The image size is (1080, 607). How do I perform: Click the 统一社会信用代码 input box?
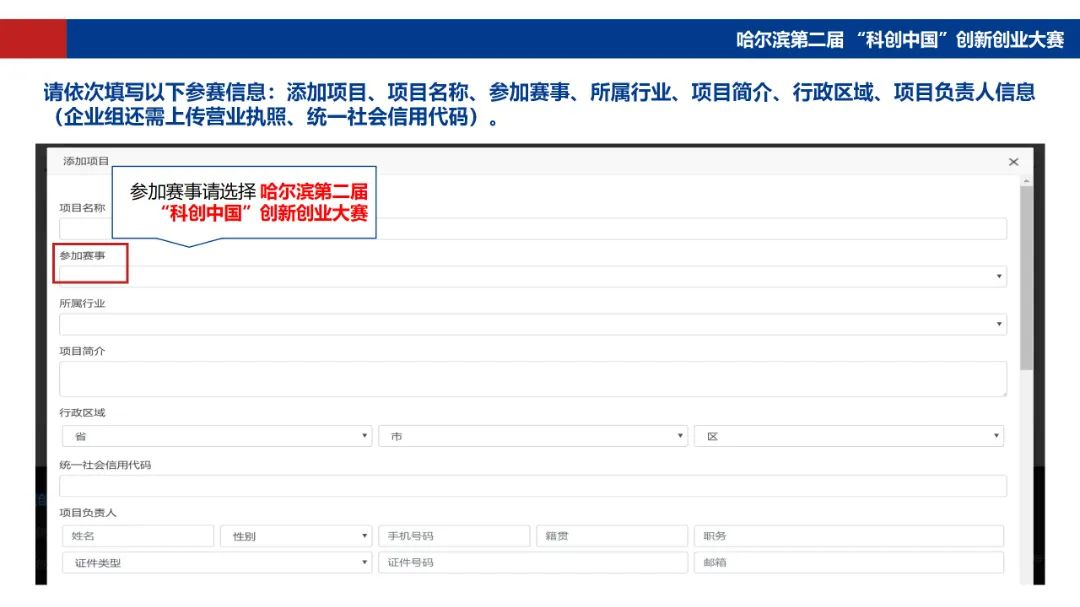coord(530,485)
